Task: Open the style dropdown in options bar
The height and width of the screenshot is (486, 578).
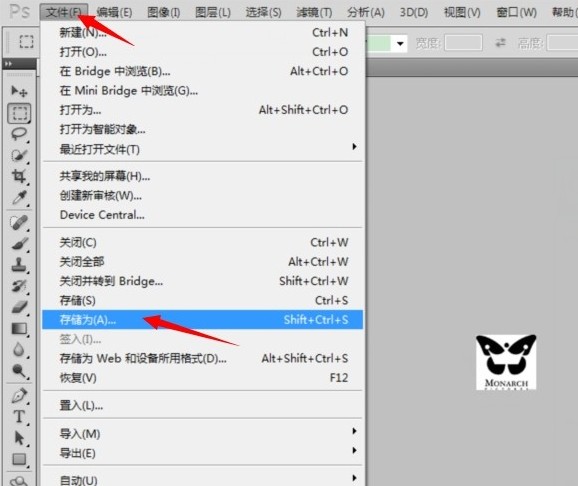Action: point(400,44)
